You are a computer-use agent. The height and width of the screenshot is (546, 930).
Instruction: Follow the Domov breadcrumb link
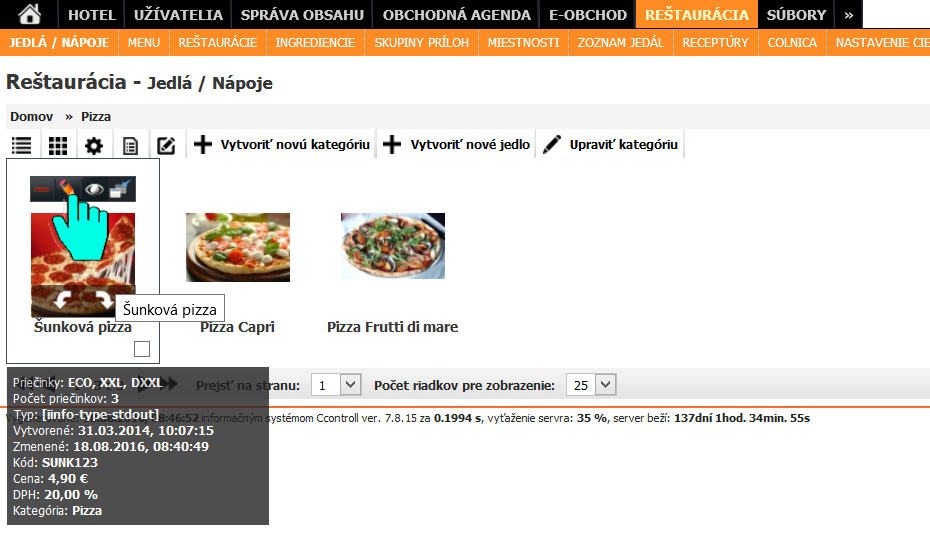pyautogui.click(x=31, y=117)
